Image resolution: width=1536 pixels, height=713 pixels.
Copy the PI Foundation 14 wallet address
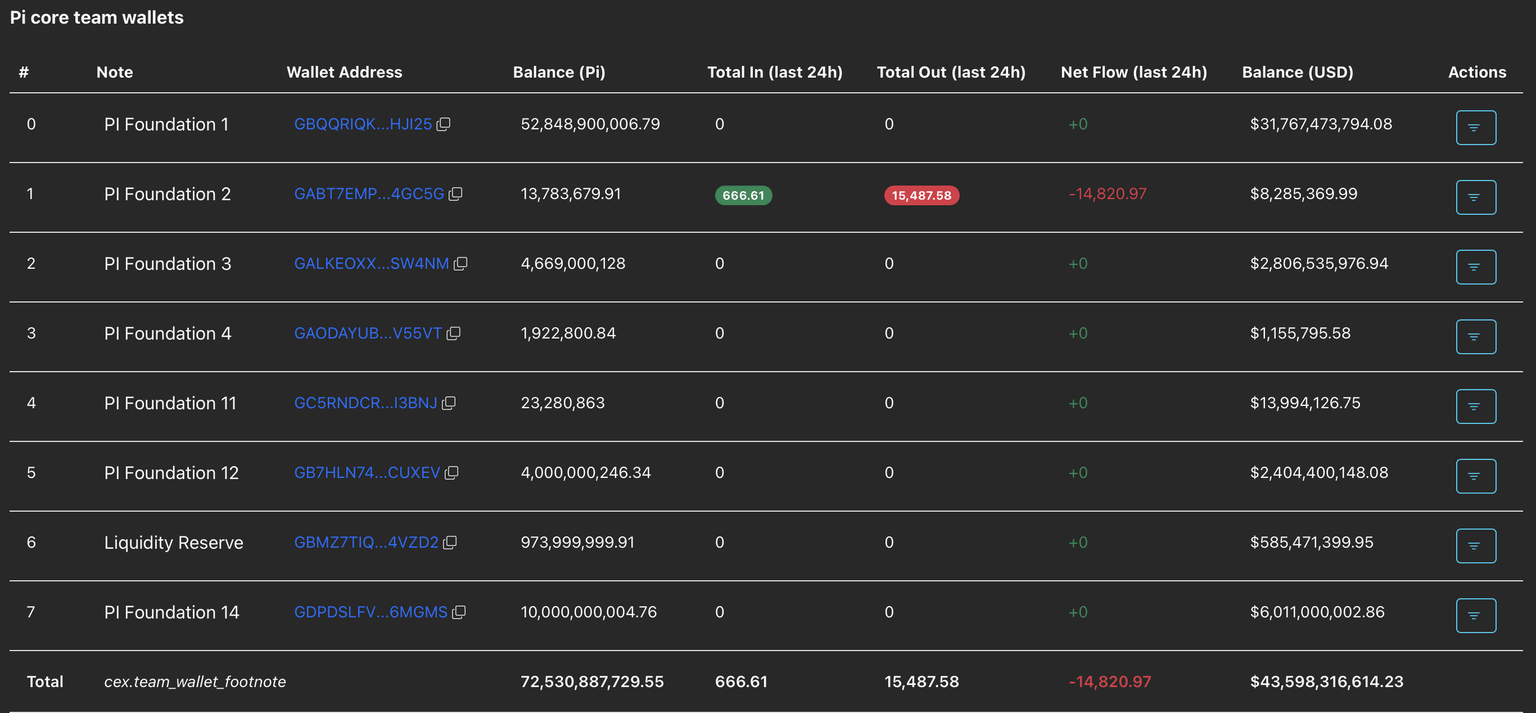point(459,612)
